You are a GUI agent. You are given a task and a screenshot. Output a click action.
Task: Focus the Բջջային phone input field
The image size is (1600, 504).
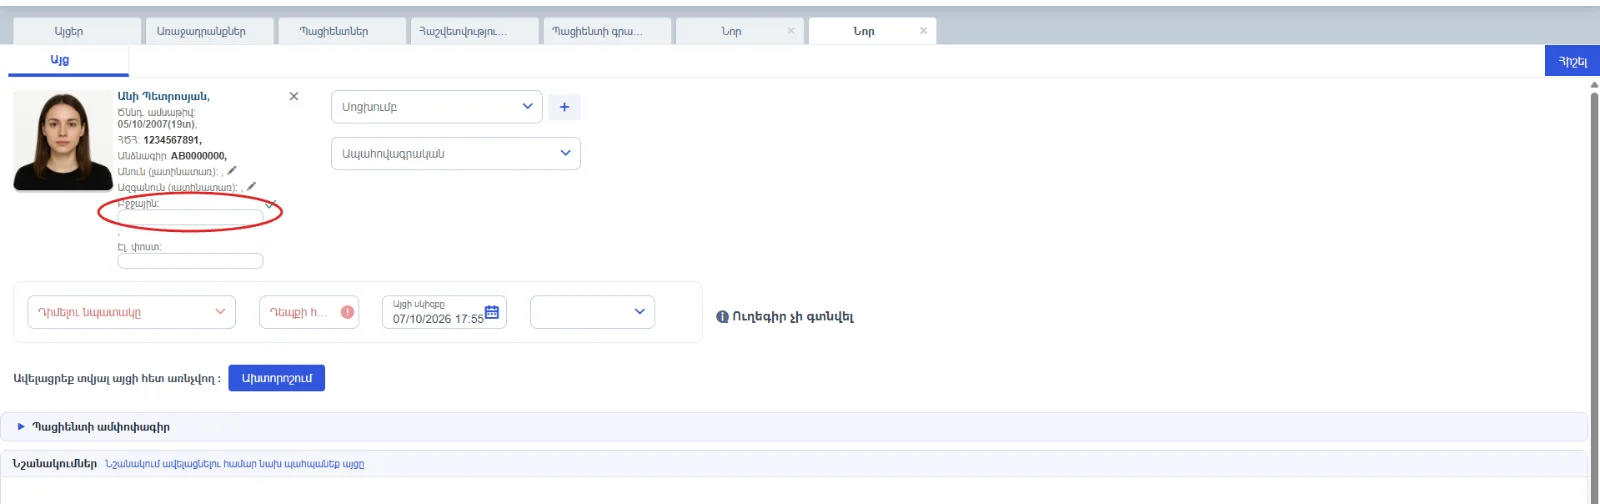pos(190,217)
